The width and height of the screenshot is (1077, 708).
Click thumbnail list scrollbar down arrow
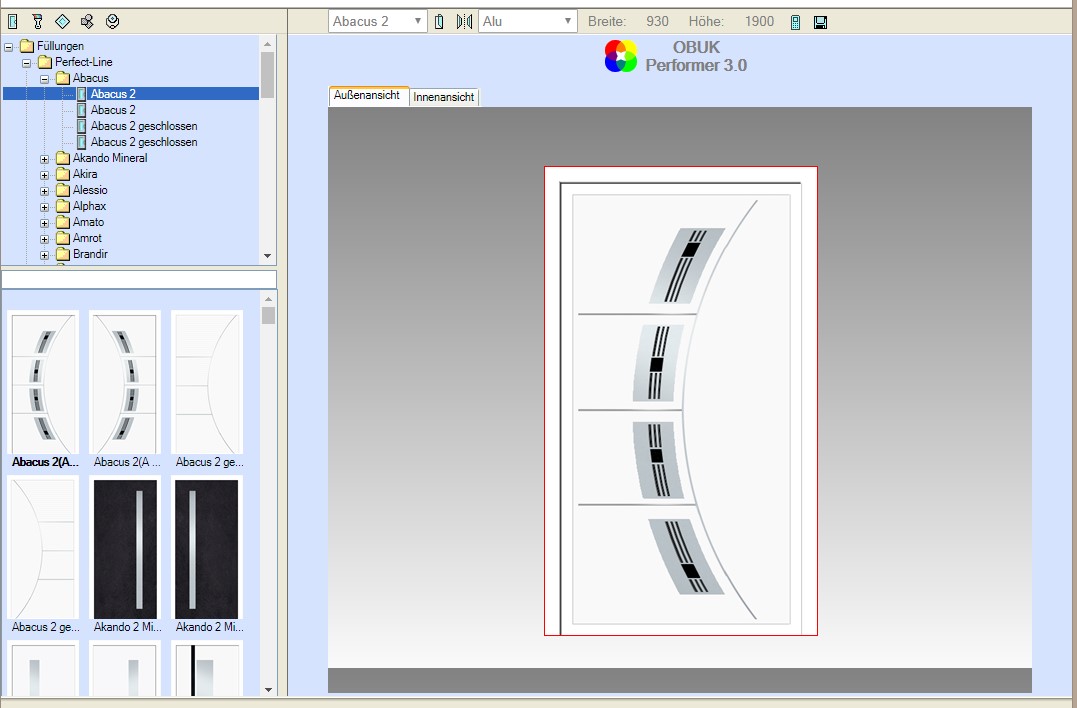(268, 689)
